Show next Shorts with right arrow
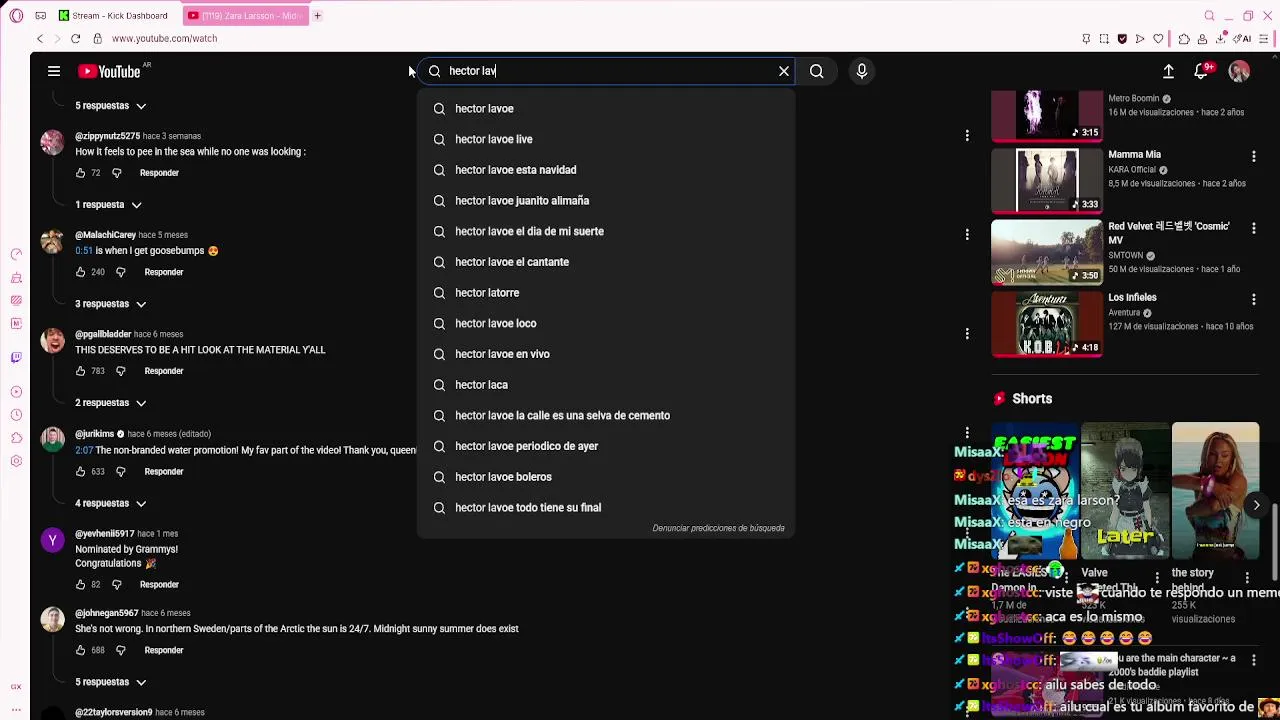The width and height of the screenshot is (1280, 720). tap(1256, 506)
